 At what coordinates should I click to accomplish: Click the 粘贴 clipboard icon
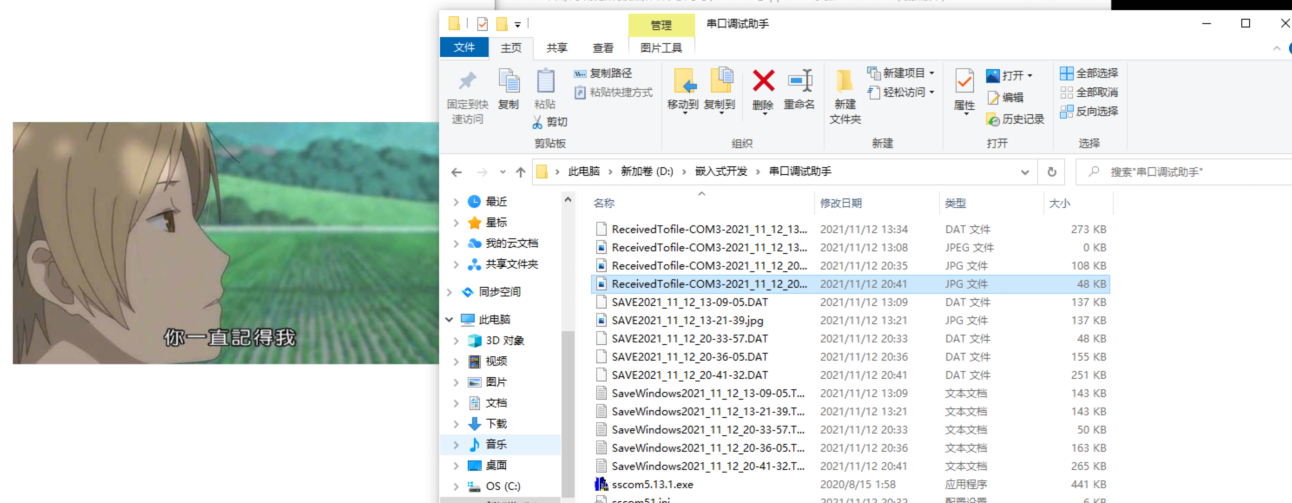click(x=545, y=82)
